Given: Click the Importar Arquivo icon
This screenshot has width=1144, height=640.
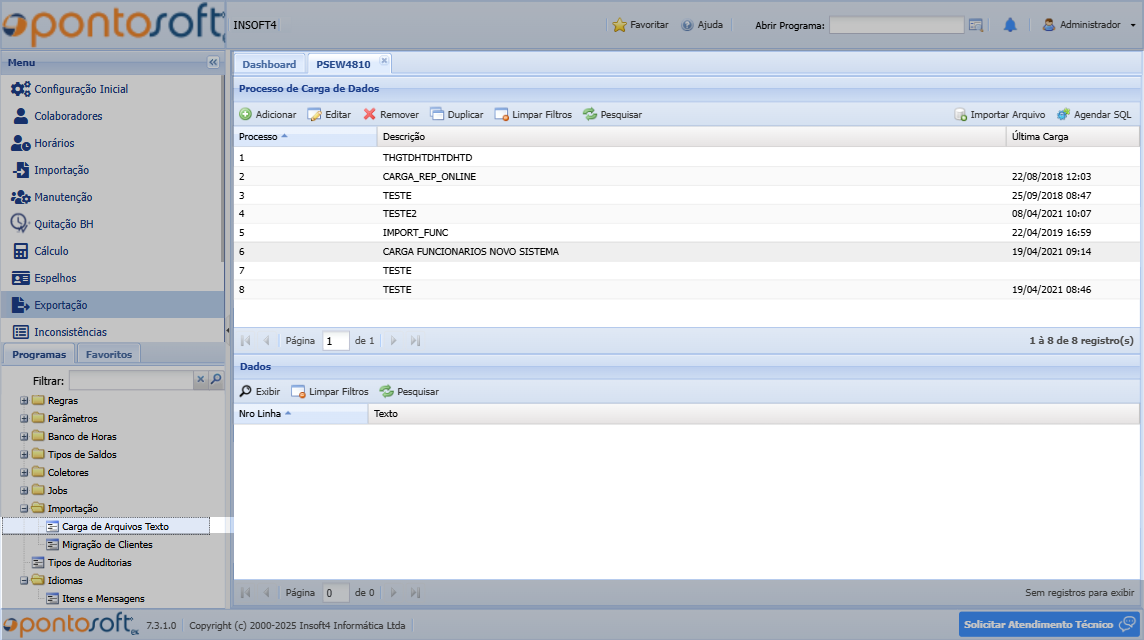Looking at the screenshot, I should coord(960,115).
